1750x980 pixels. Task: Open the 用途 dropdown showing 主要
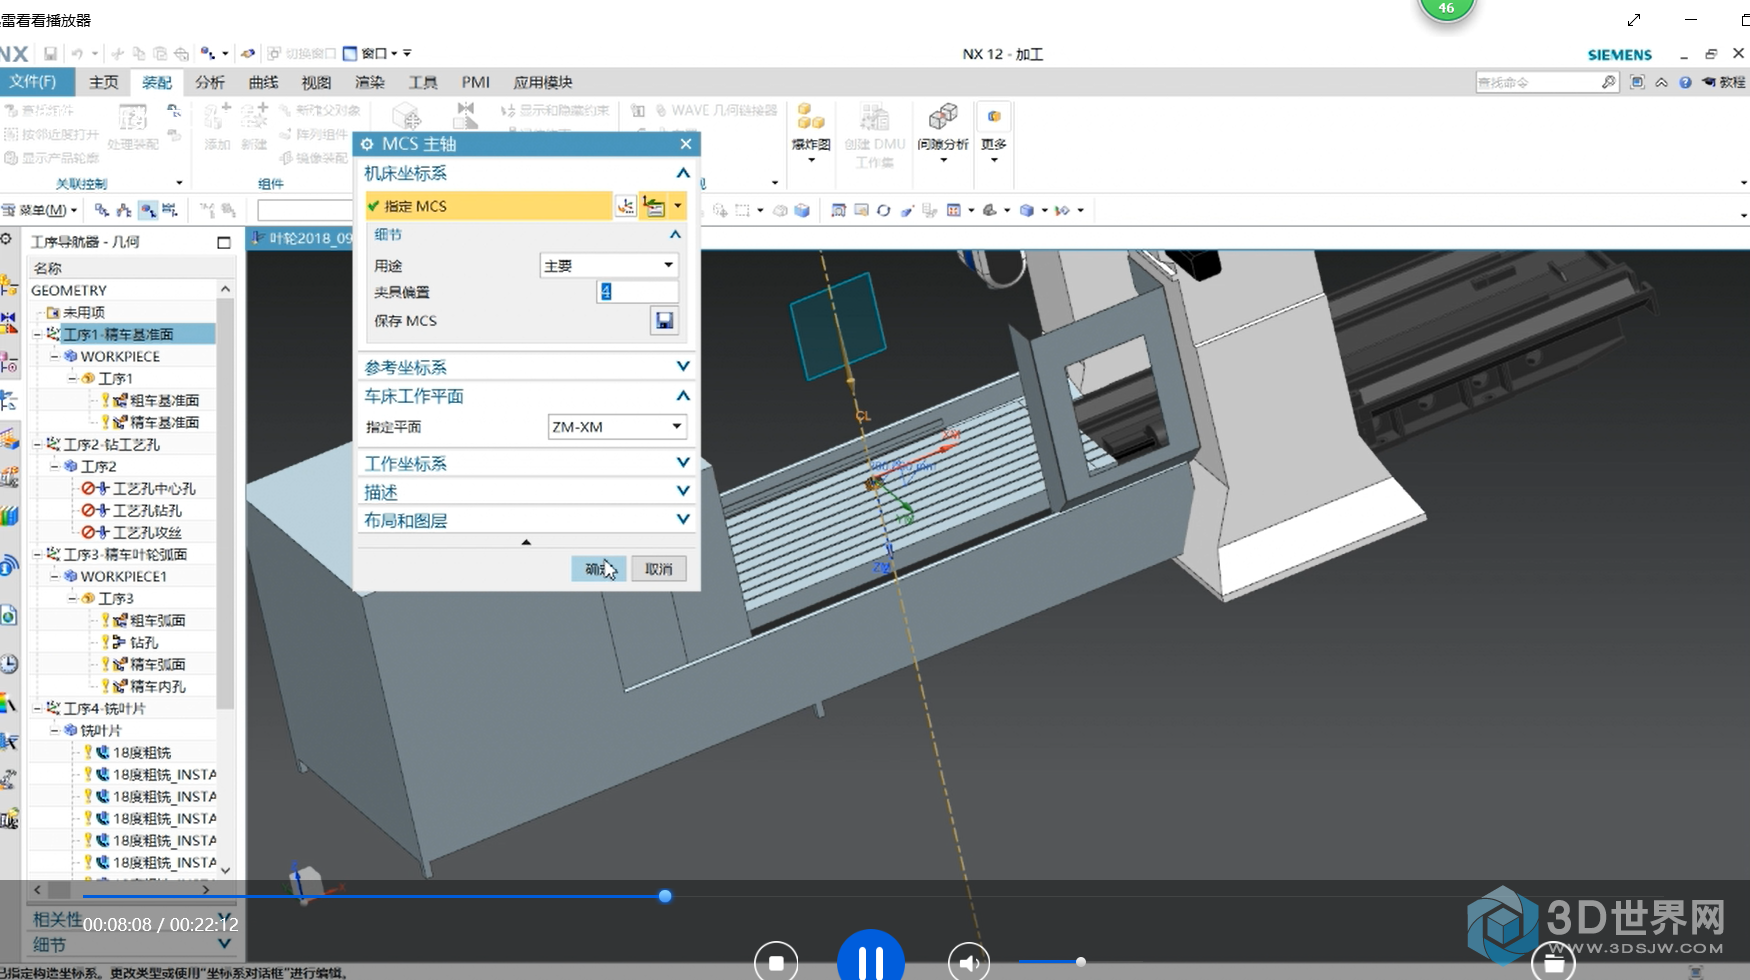click(609, 265)
